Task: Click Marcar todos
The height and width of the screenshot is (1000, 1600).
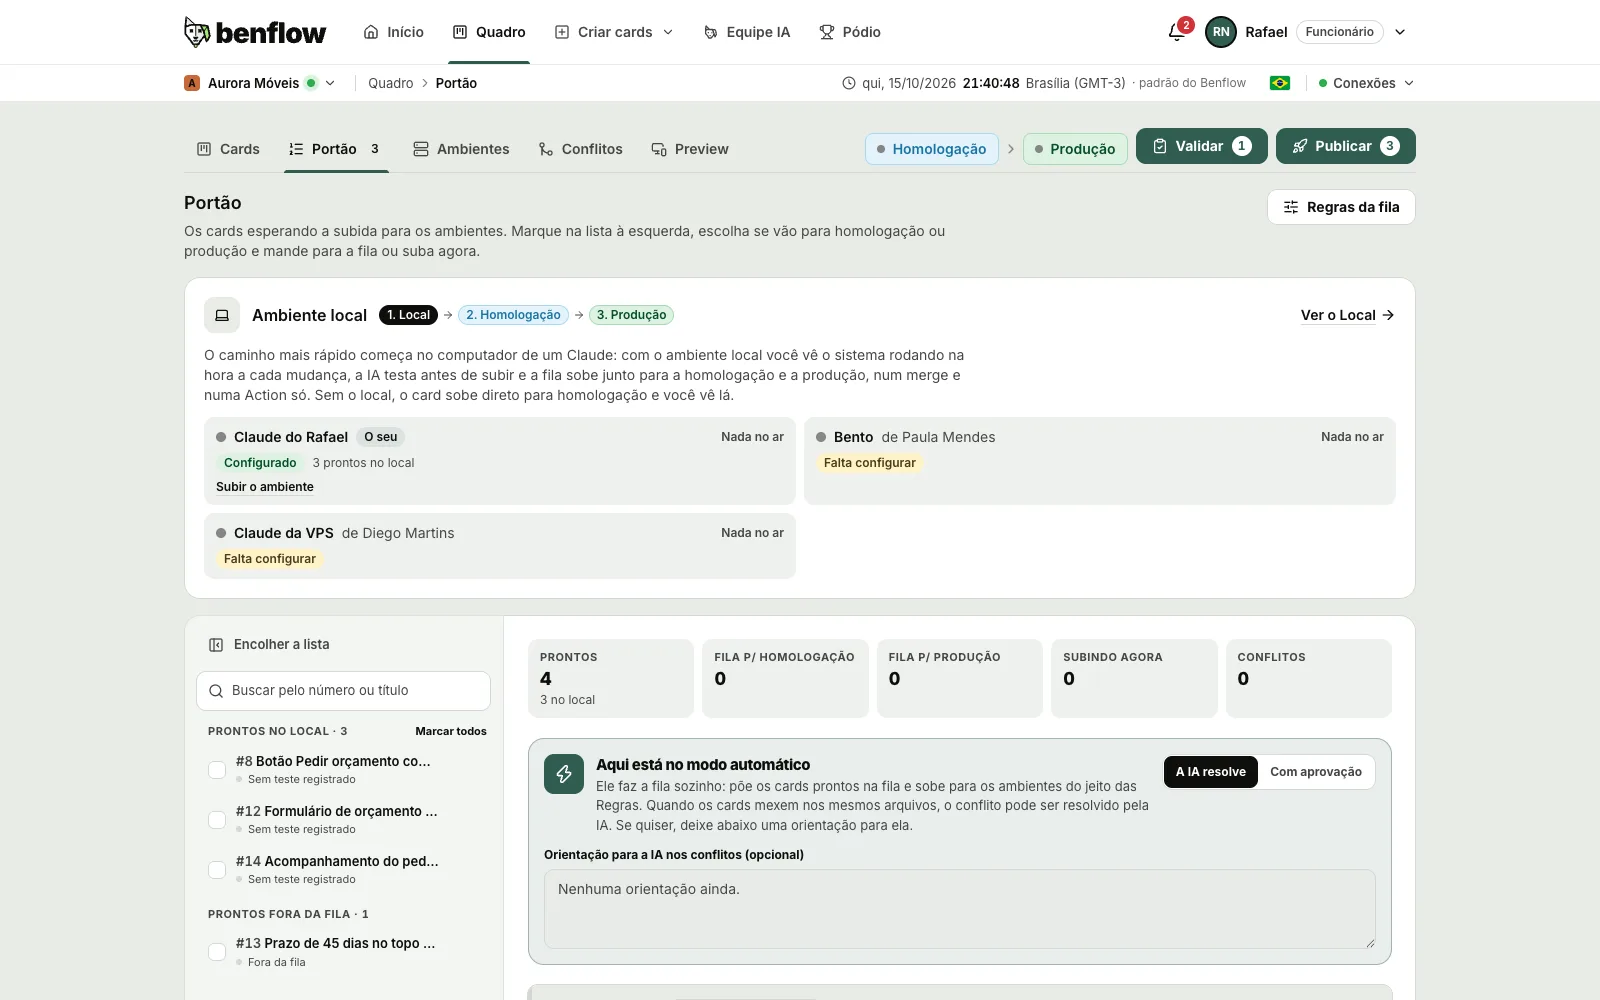Action: (x=451, y=731)
